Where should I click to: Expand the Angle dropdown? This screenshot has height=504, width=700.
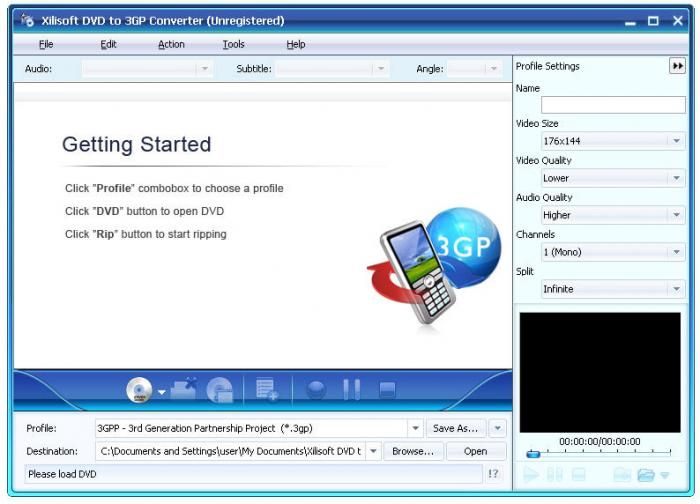point(494,69)
